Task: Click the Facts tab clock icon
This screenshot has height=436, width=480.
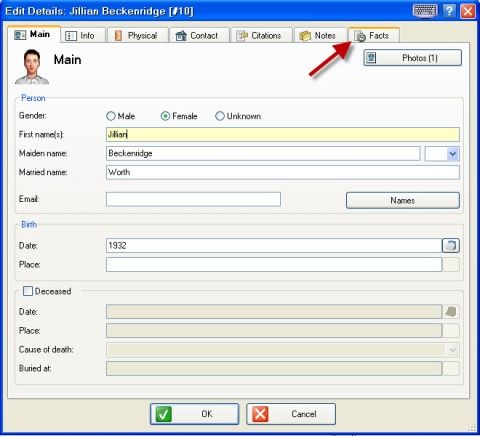Action: [360, 36]
